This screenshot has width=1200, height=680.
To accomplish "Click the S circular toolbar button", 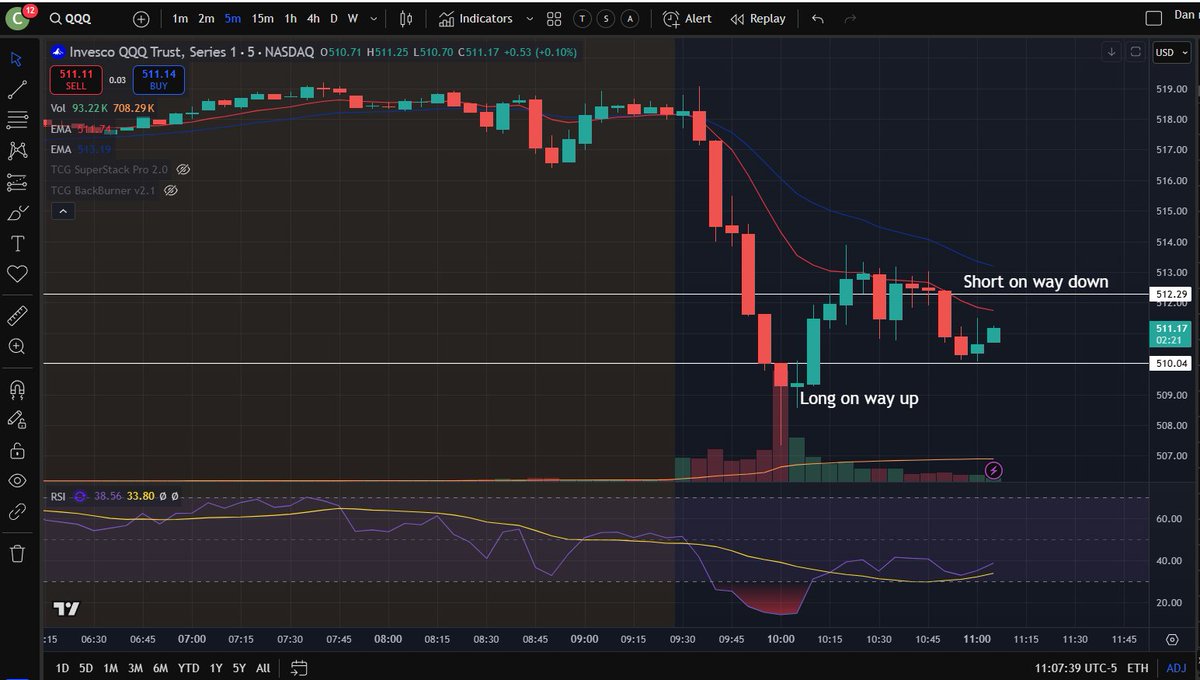I will 606,19.
